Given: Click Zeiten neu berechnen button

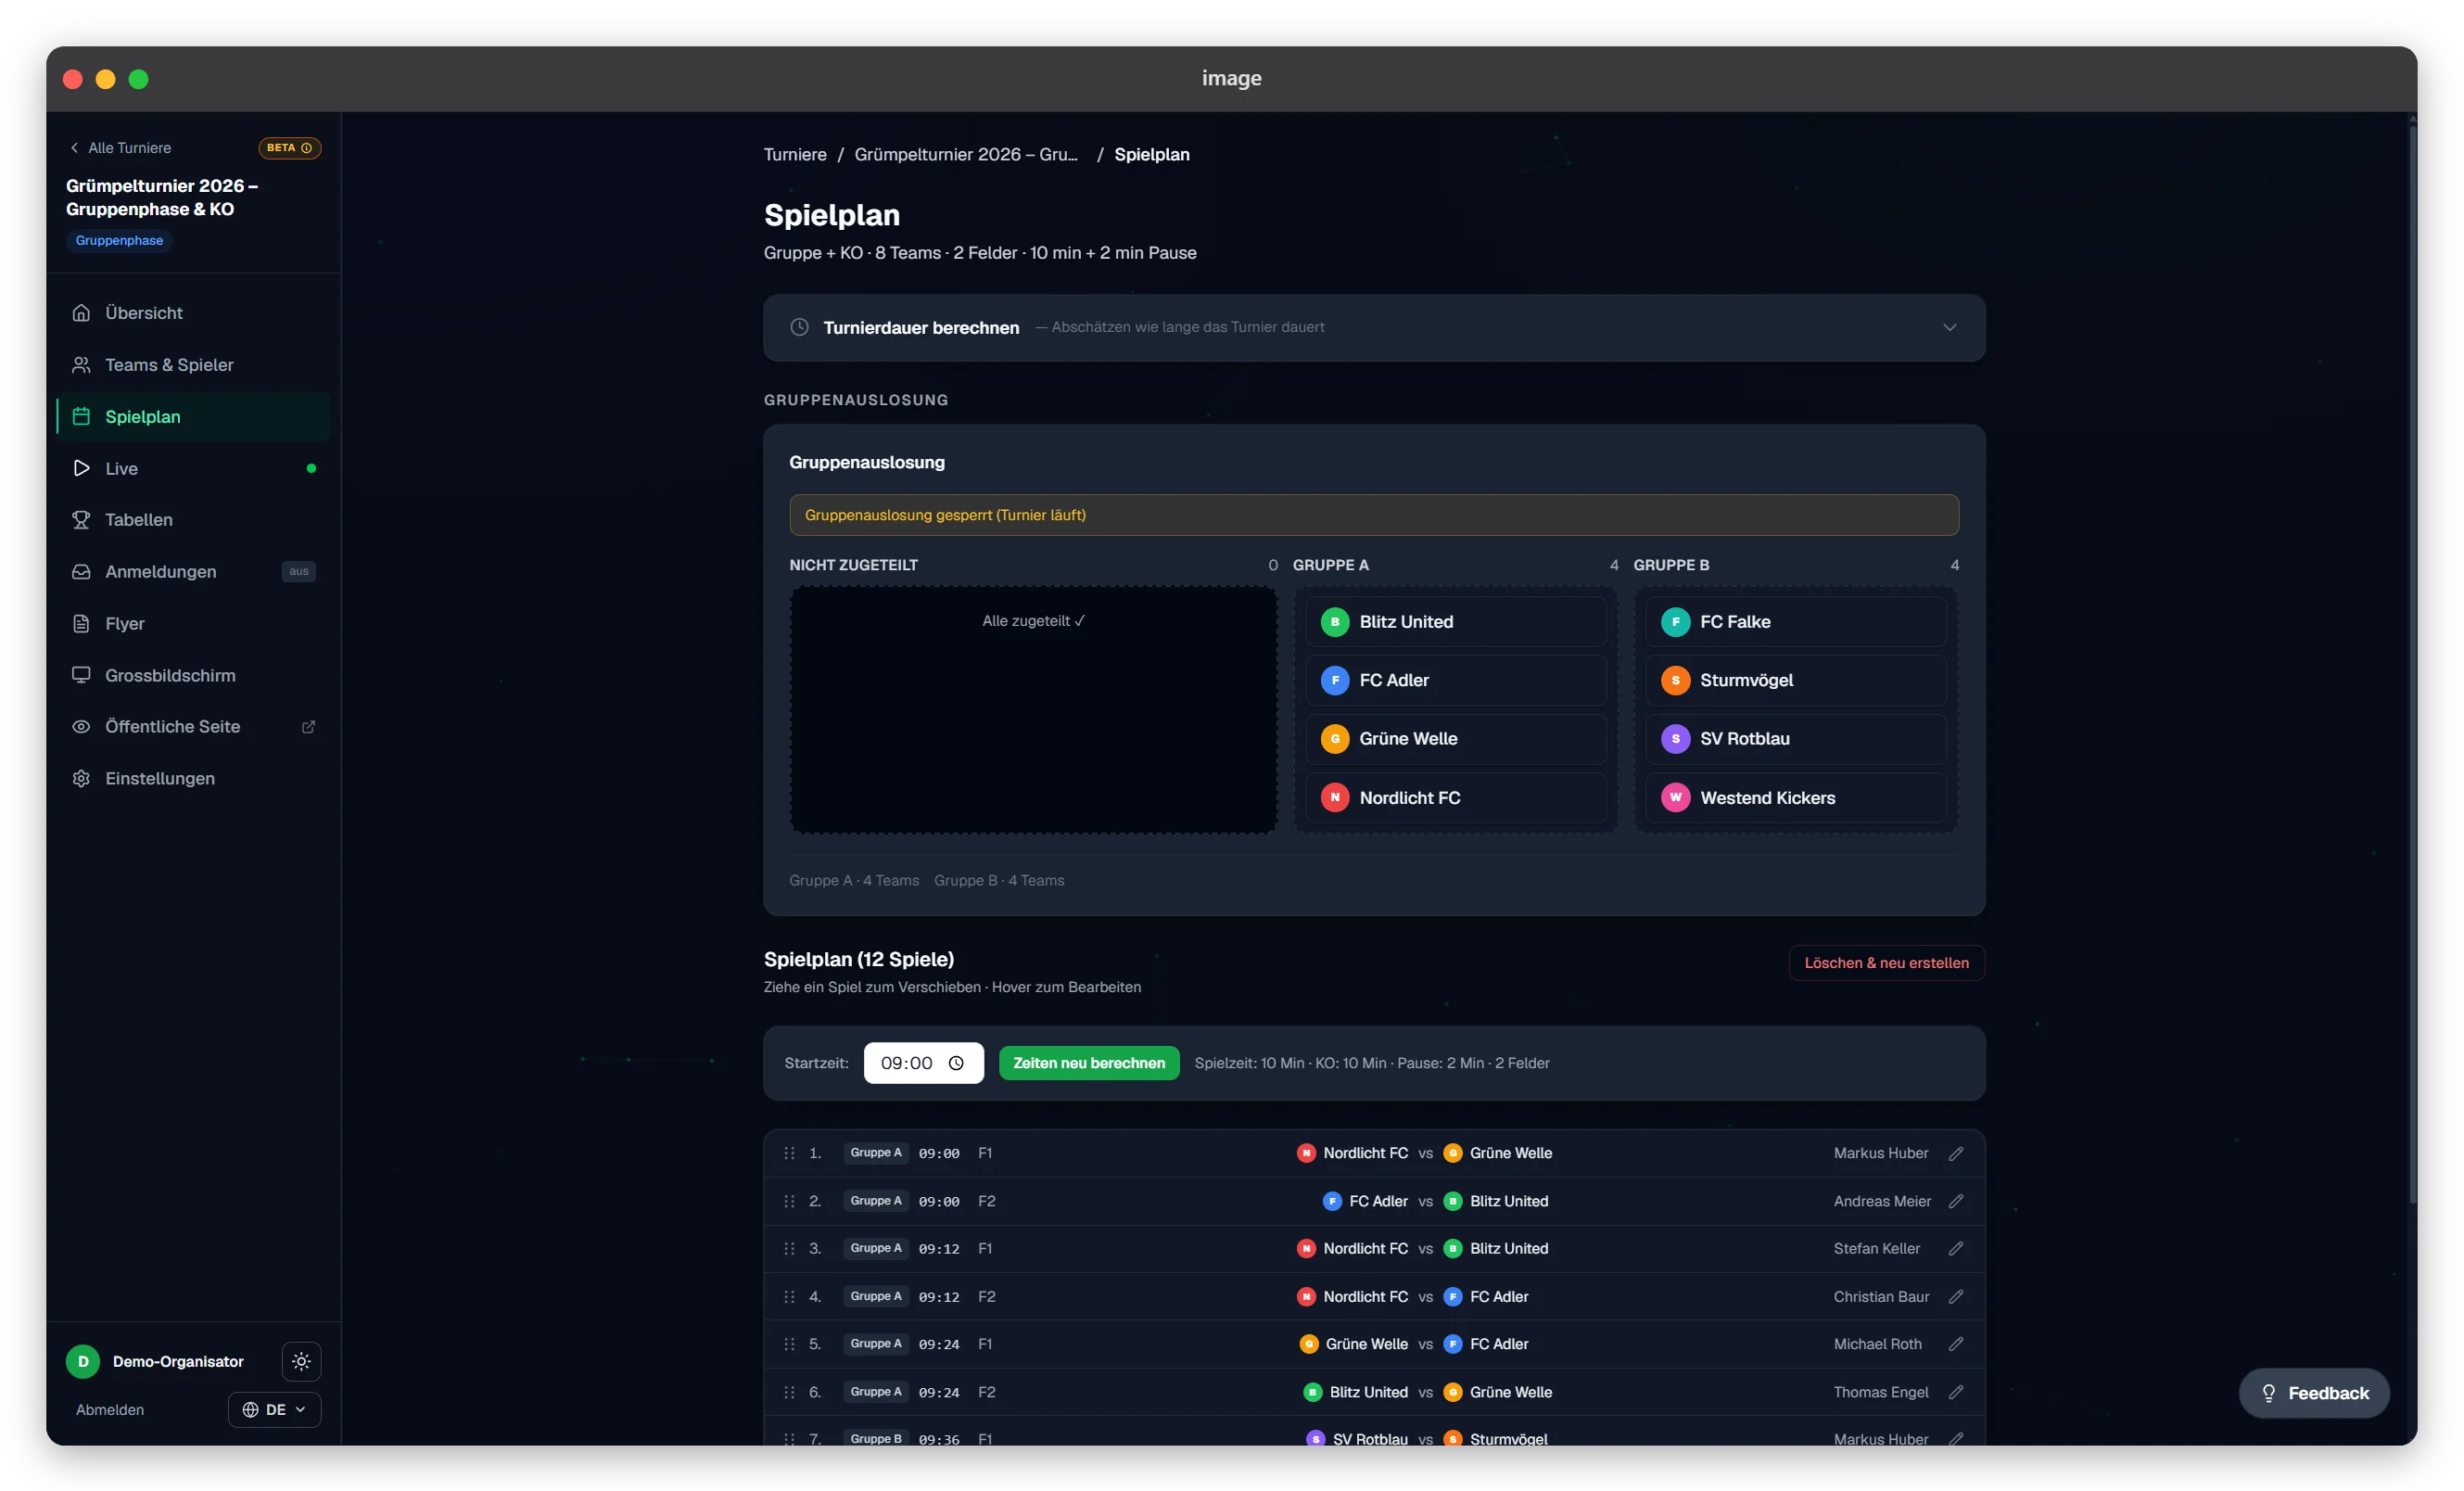Looking at the screenshot, I should pos(1088,1063).
